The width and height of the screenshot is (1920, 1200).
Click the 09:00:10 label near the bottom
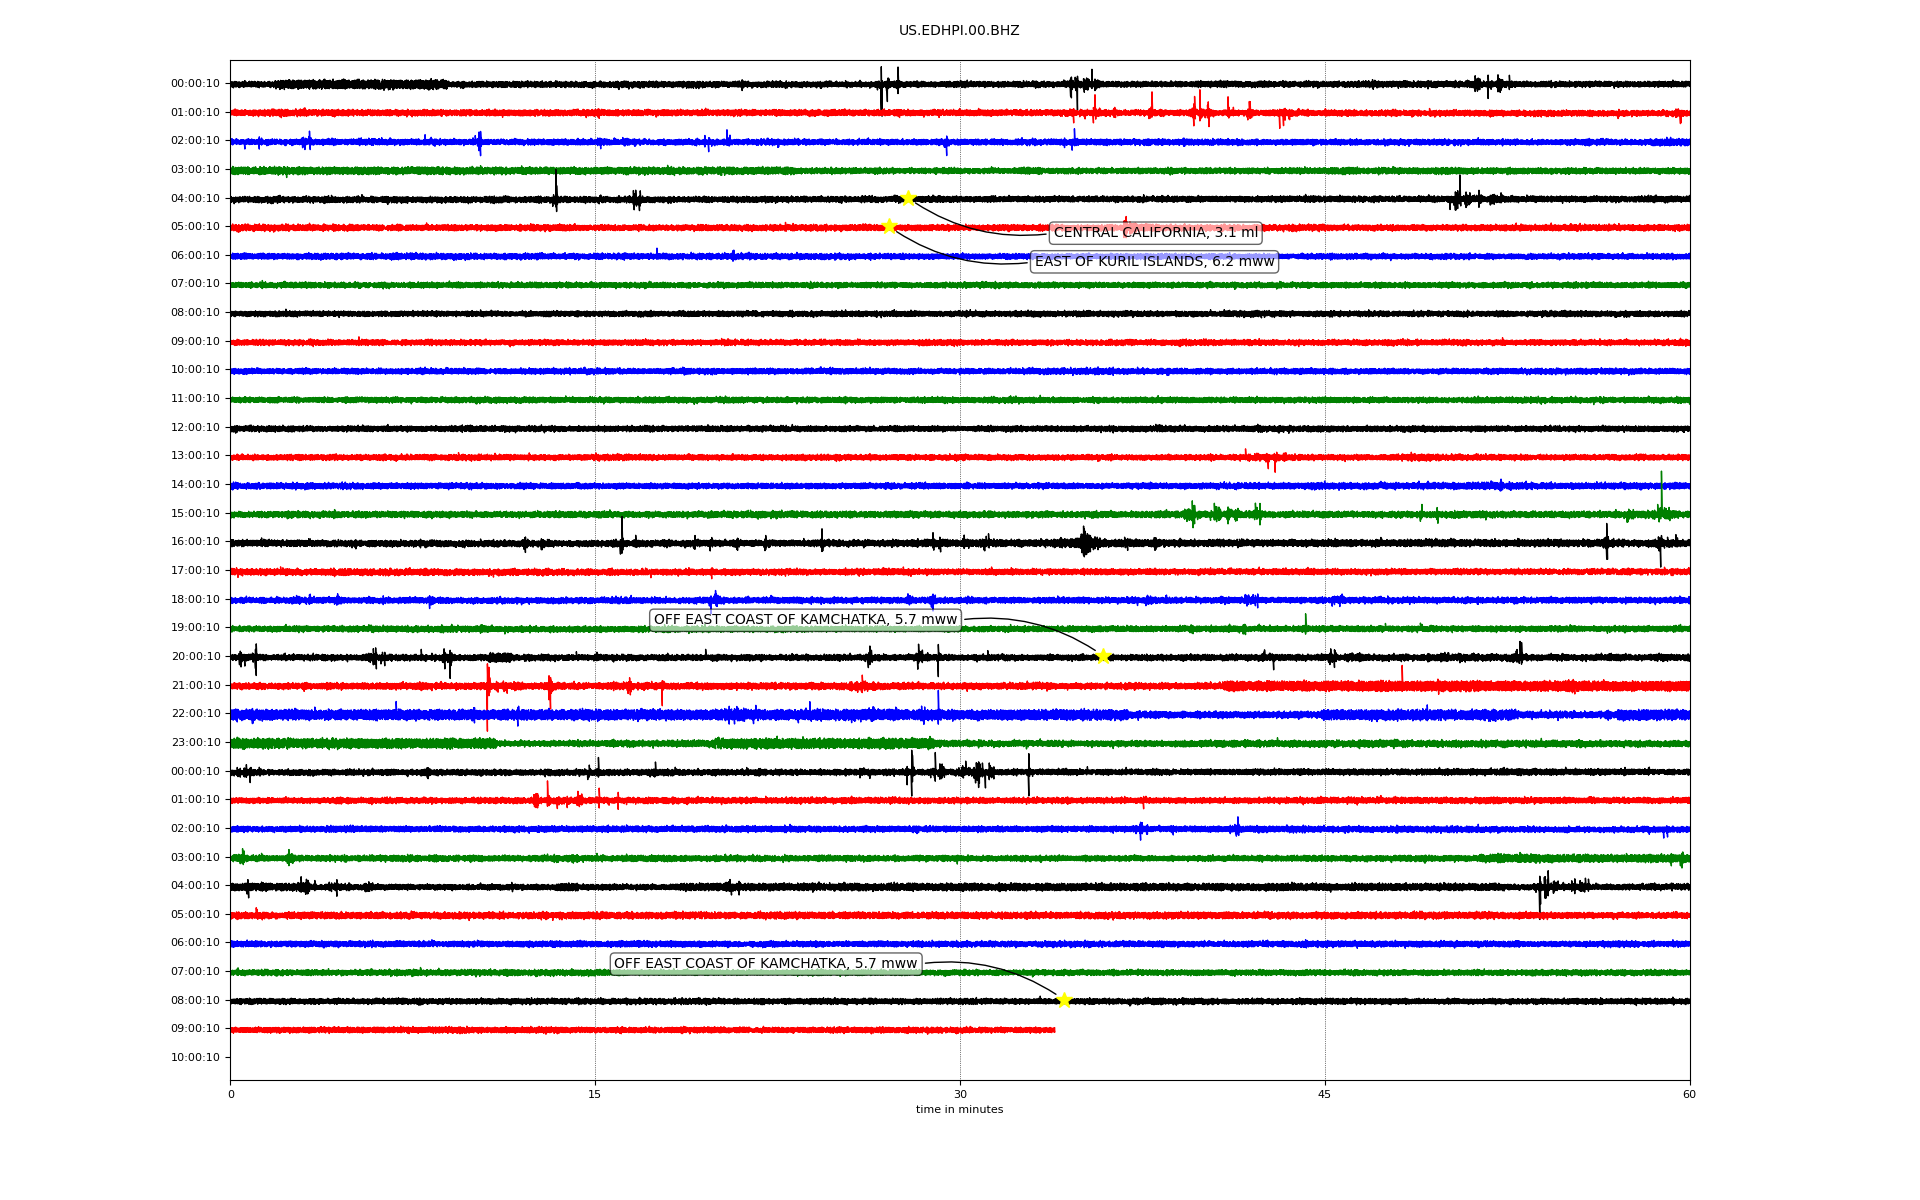tap(195, 1029)
